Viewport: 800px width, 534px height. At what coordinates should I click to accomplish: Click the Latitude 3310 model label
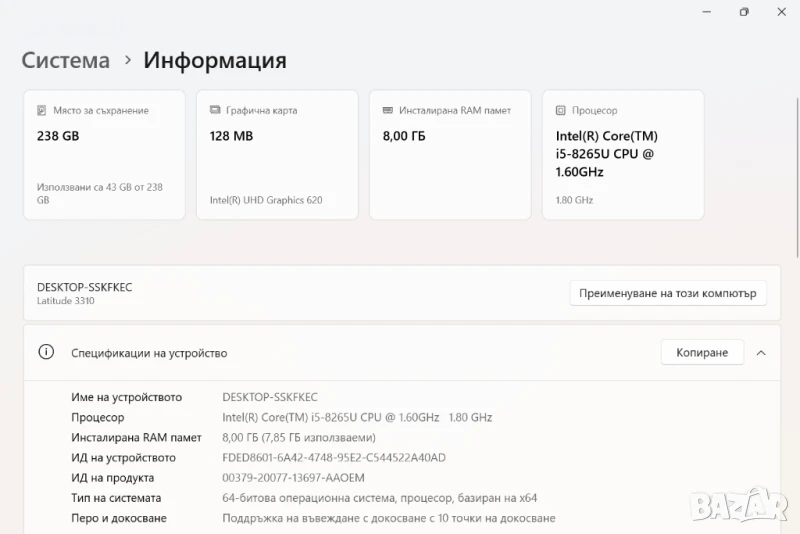coord(66,301)
